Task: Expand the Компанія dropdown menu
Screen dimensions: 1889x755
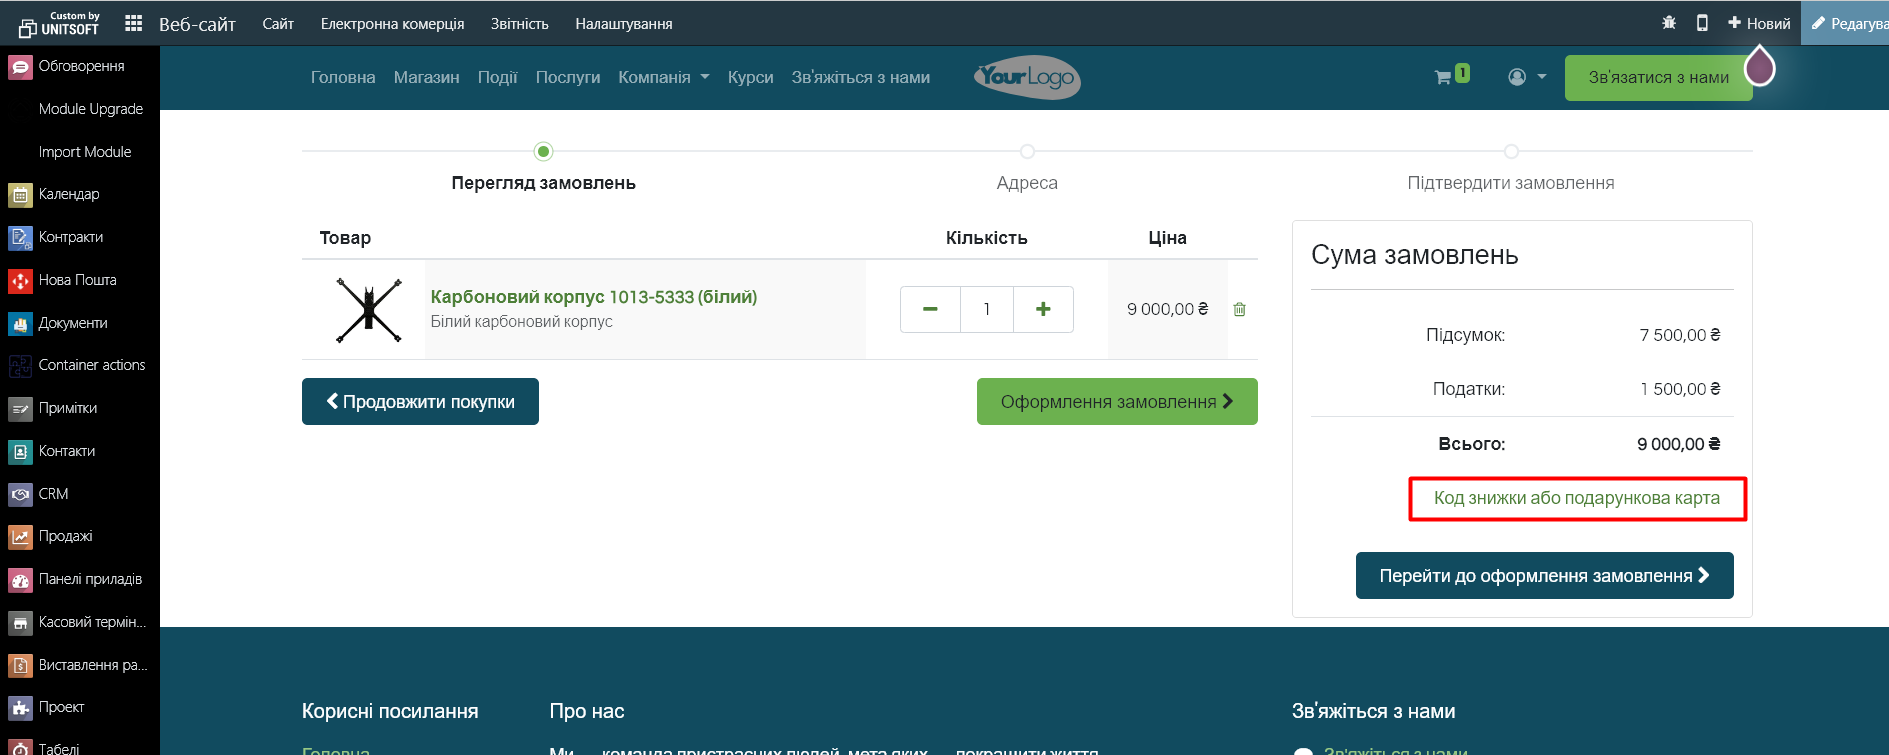Action: (x=663, y=77)
